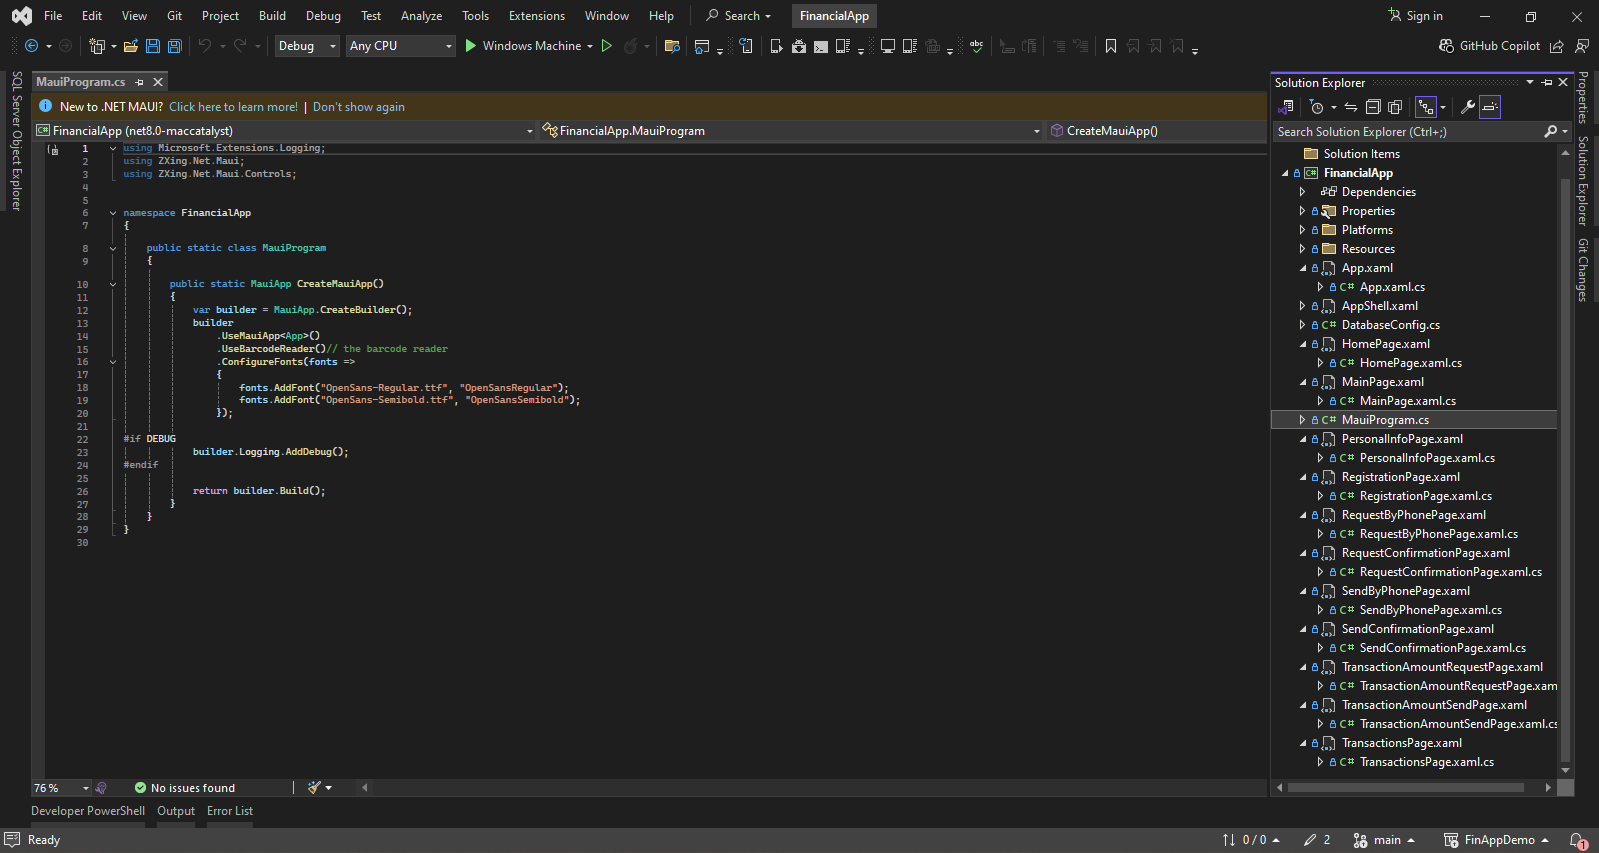This screenshot has width=1599, height=853.
Task: Click 'Click here to learn more!' link
Action: (x=233, y=107)
